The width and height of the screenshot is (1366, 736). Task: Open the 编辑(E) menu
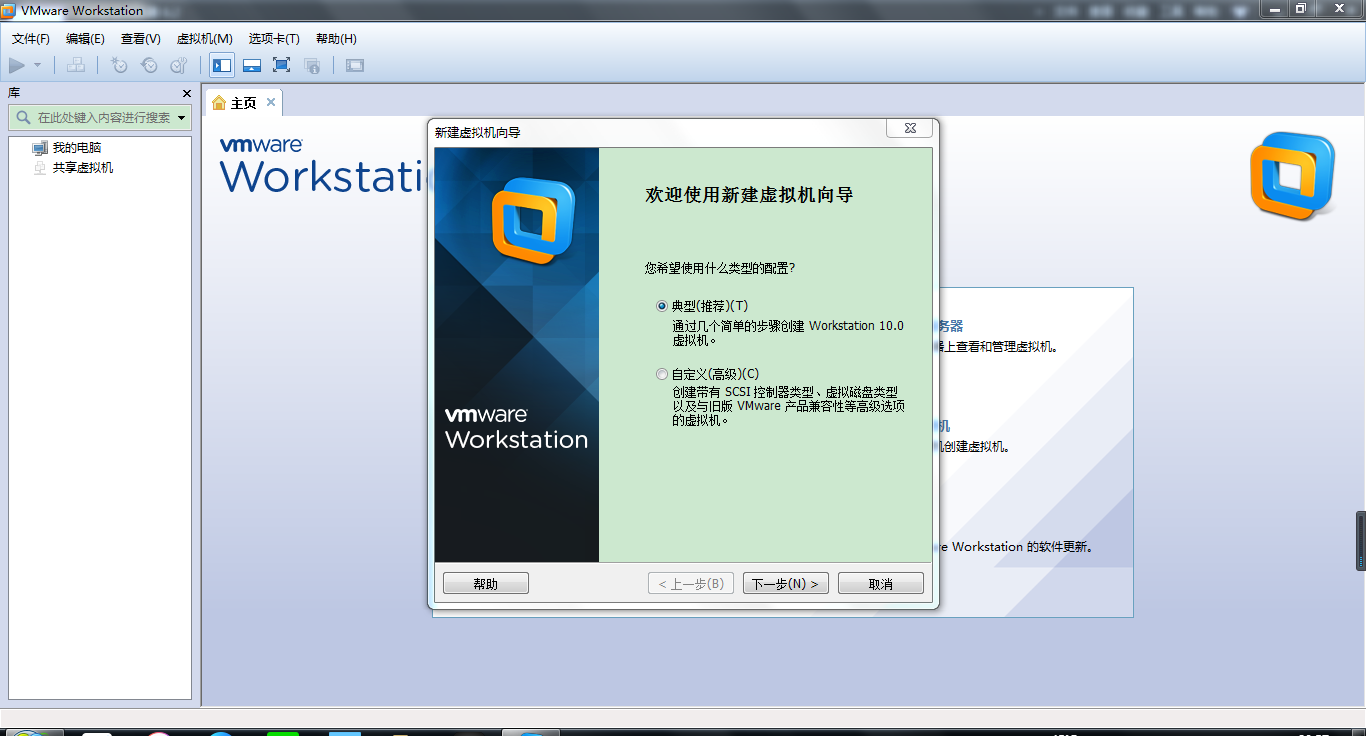(x=85, y=39)
